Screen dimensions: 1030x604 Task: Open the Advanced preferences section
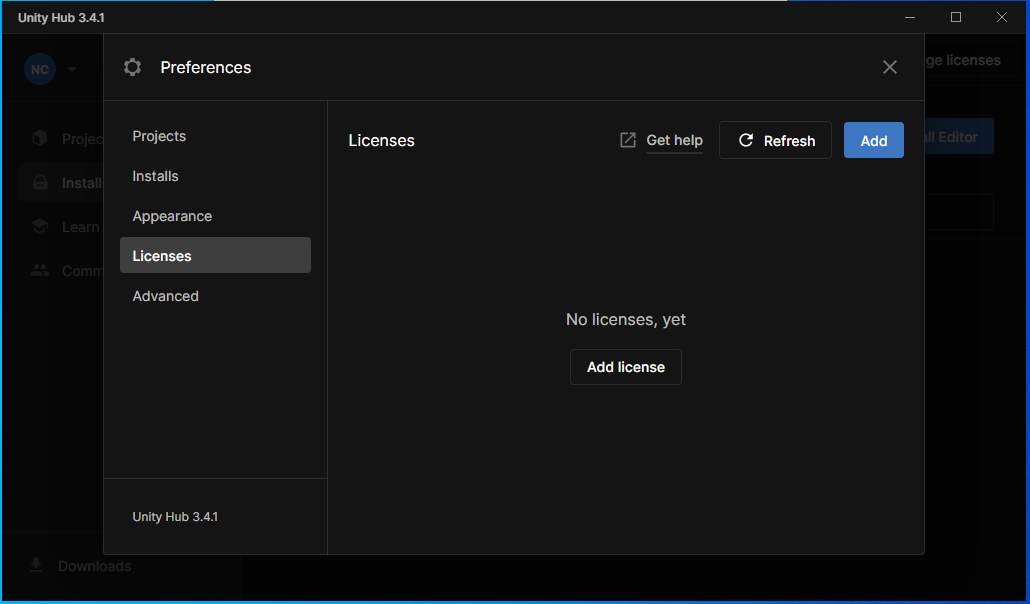(x=215, y=296)
